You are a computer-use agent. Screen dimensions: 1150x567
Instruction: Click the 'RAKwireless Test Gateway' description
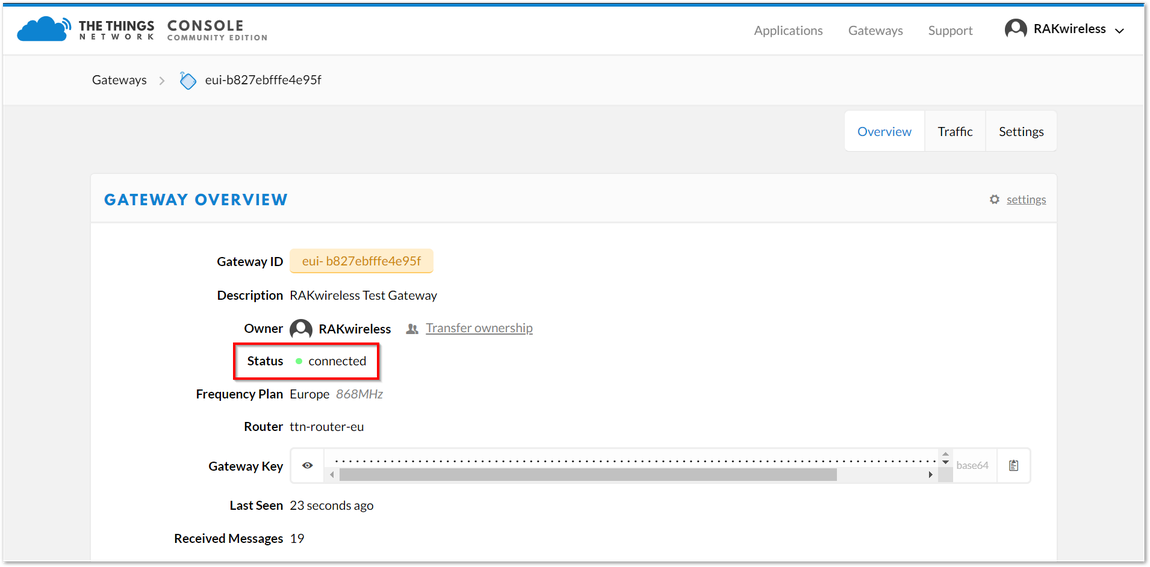364,296
